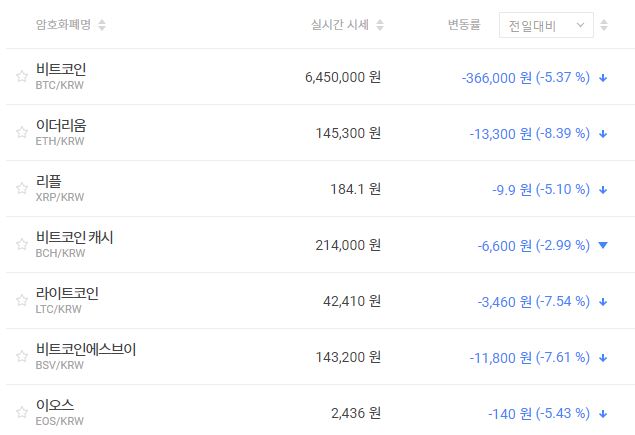This screenshot has height=435, width=635.
Task: Favorite Bitcoin with the star icon
Action: [x=22, y=77]
